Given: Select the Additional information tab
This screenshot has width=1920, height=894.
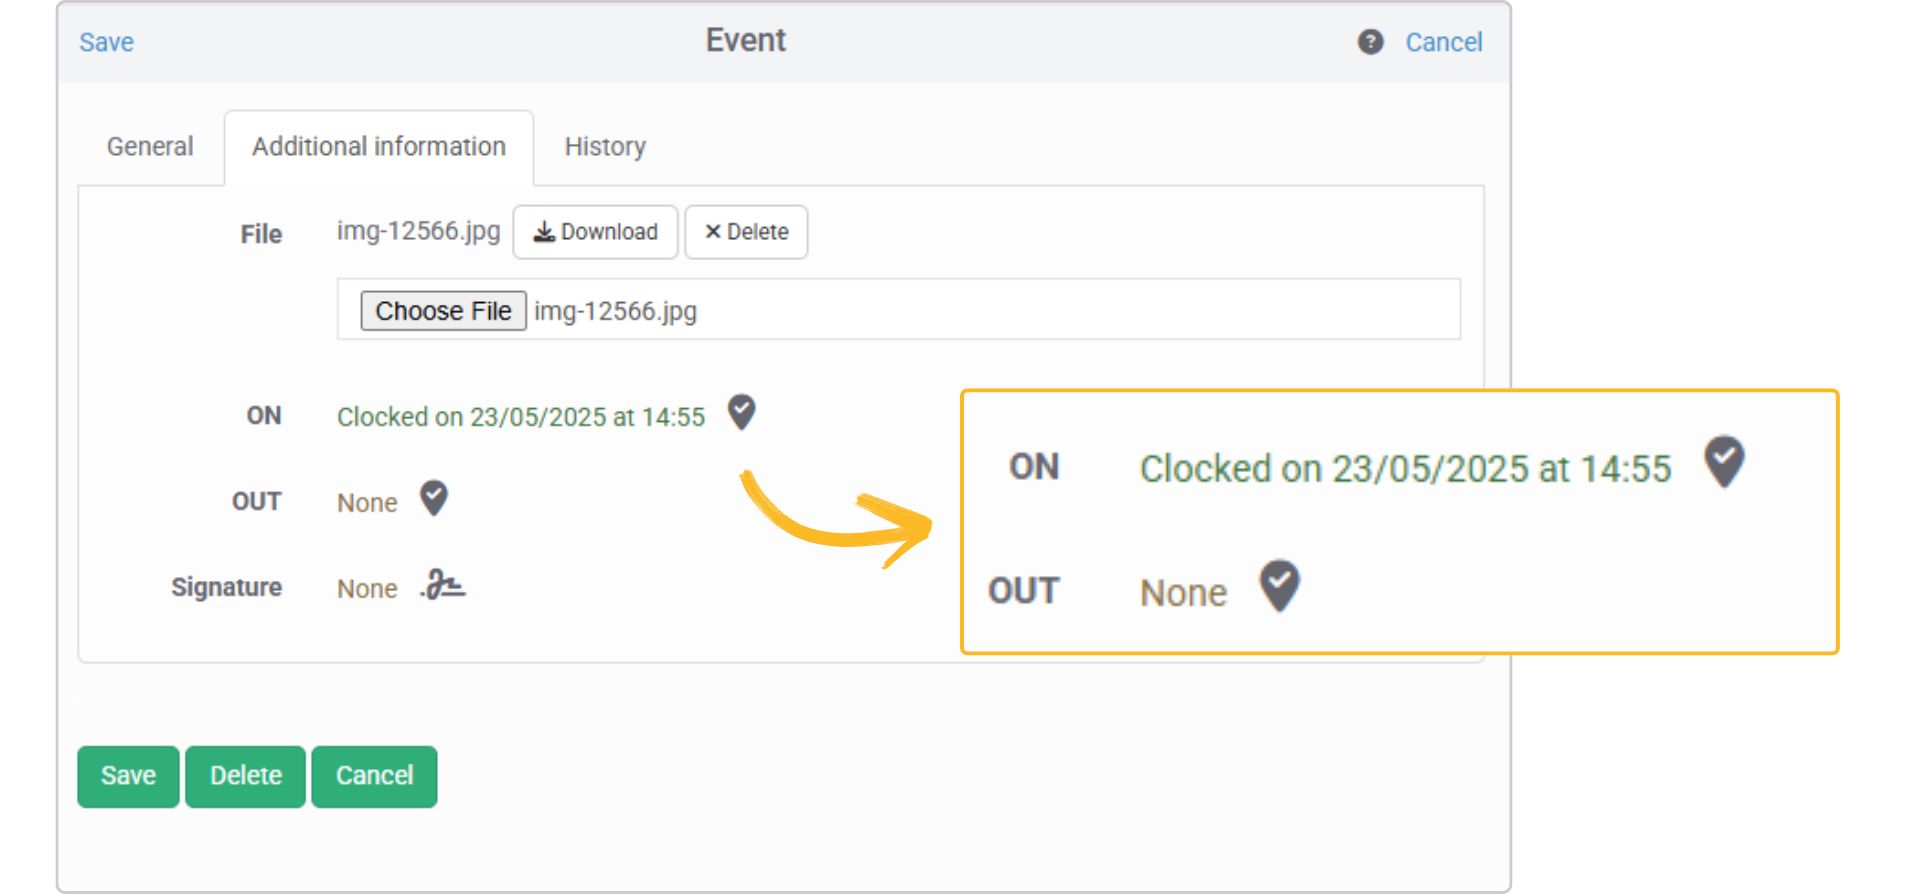Looking at the screenshot, I should pyautogui.click(x=379, y=146).
